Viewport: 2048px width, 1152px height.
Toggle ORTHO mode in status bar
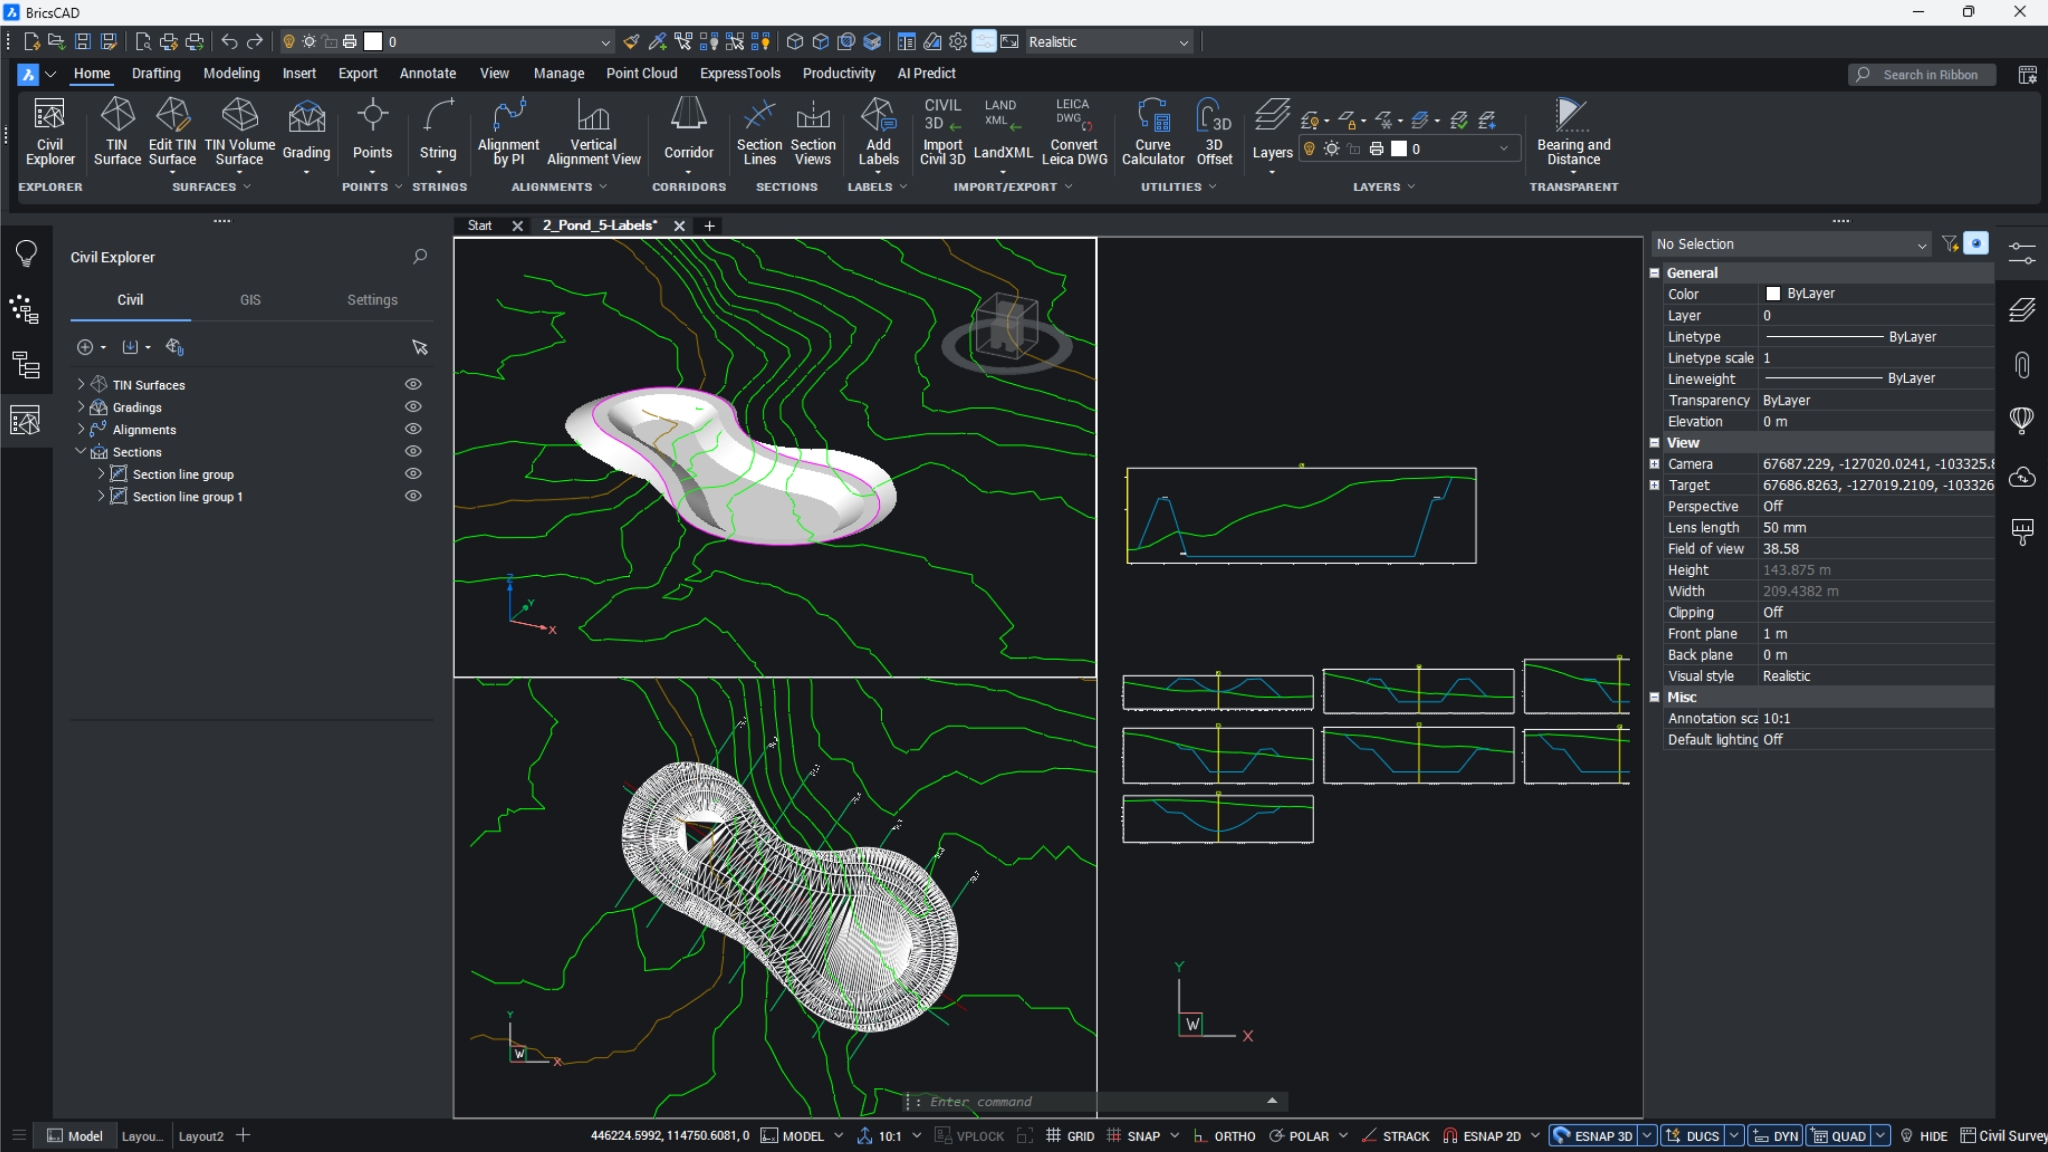1235,1135
